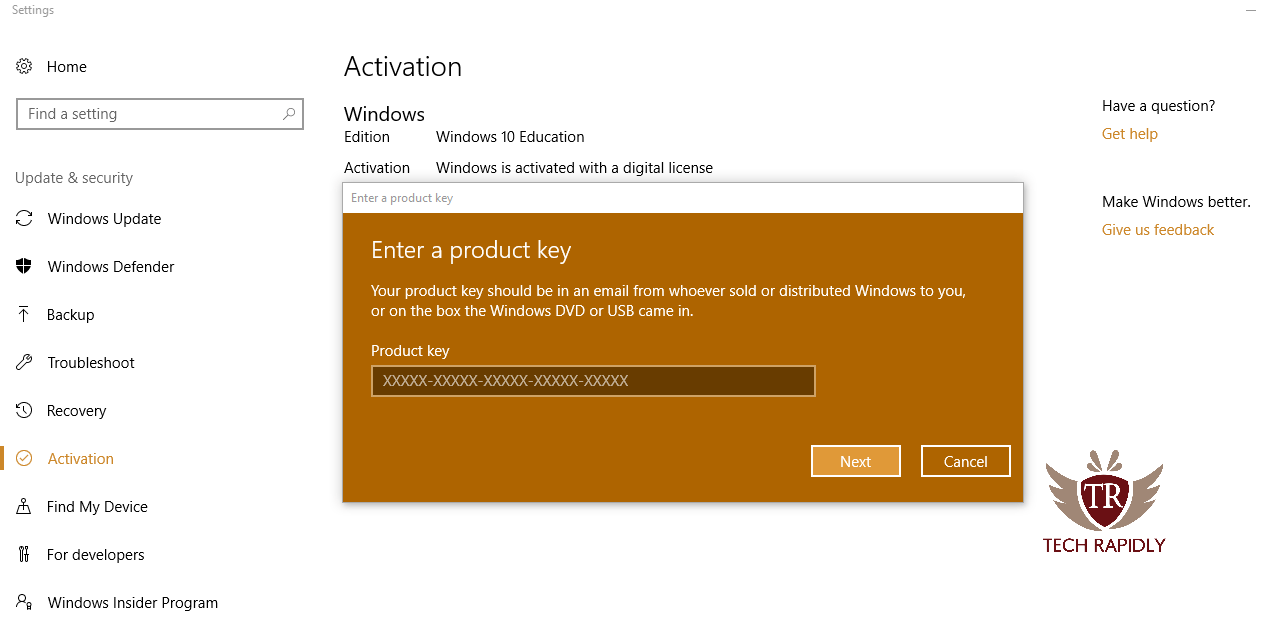Open the For developers tools icon
This screenshot has width=1265, height=619.
(24, 554)
